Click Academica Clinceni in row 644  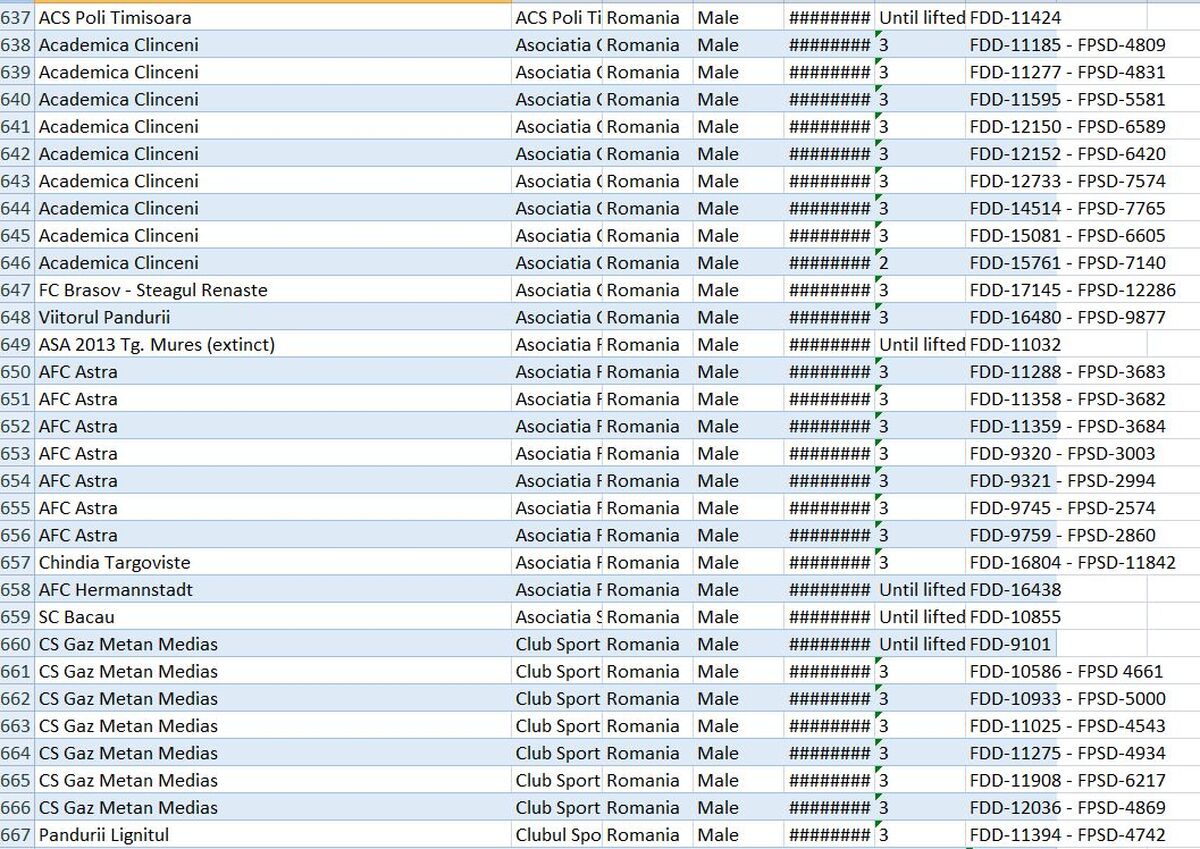[x=273, y=208]
